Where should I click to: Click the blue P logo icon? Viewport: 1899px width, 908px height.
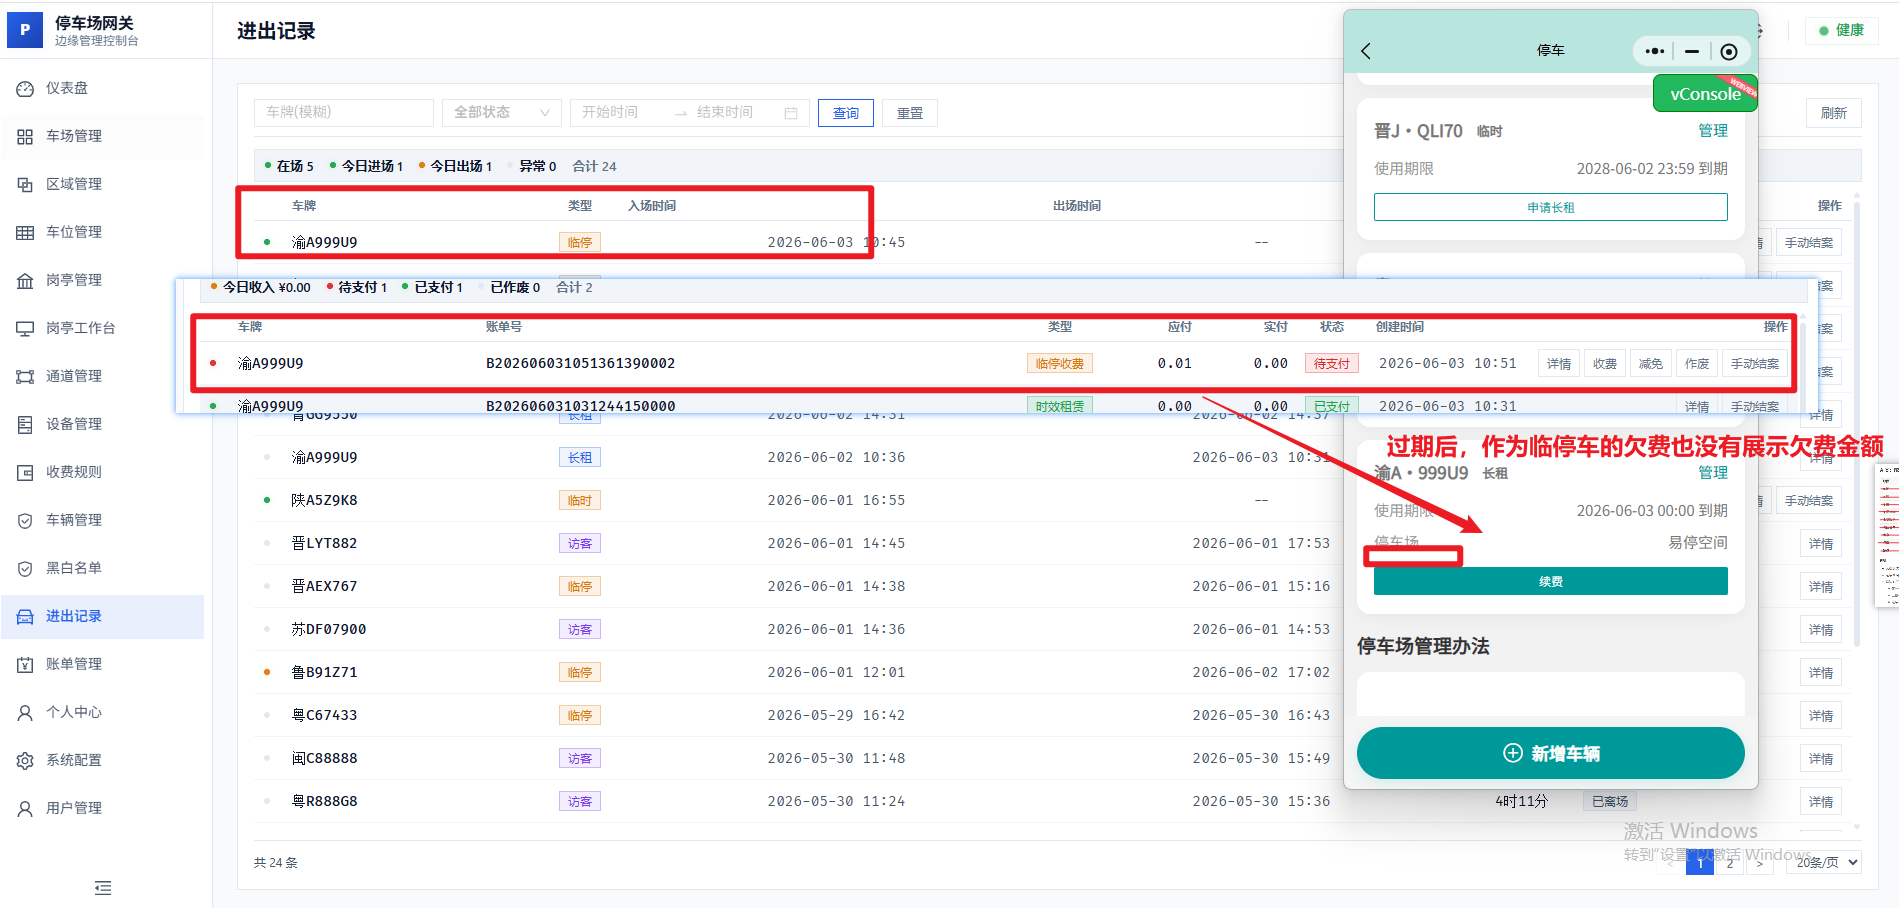[25, 30]
